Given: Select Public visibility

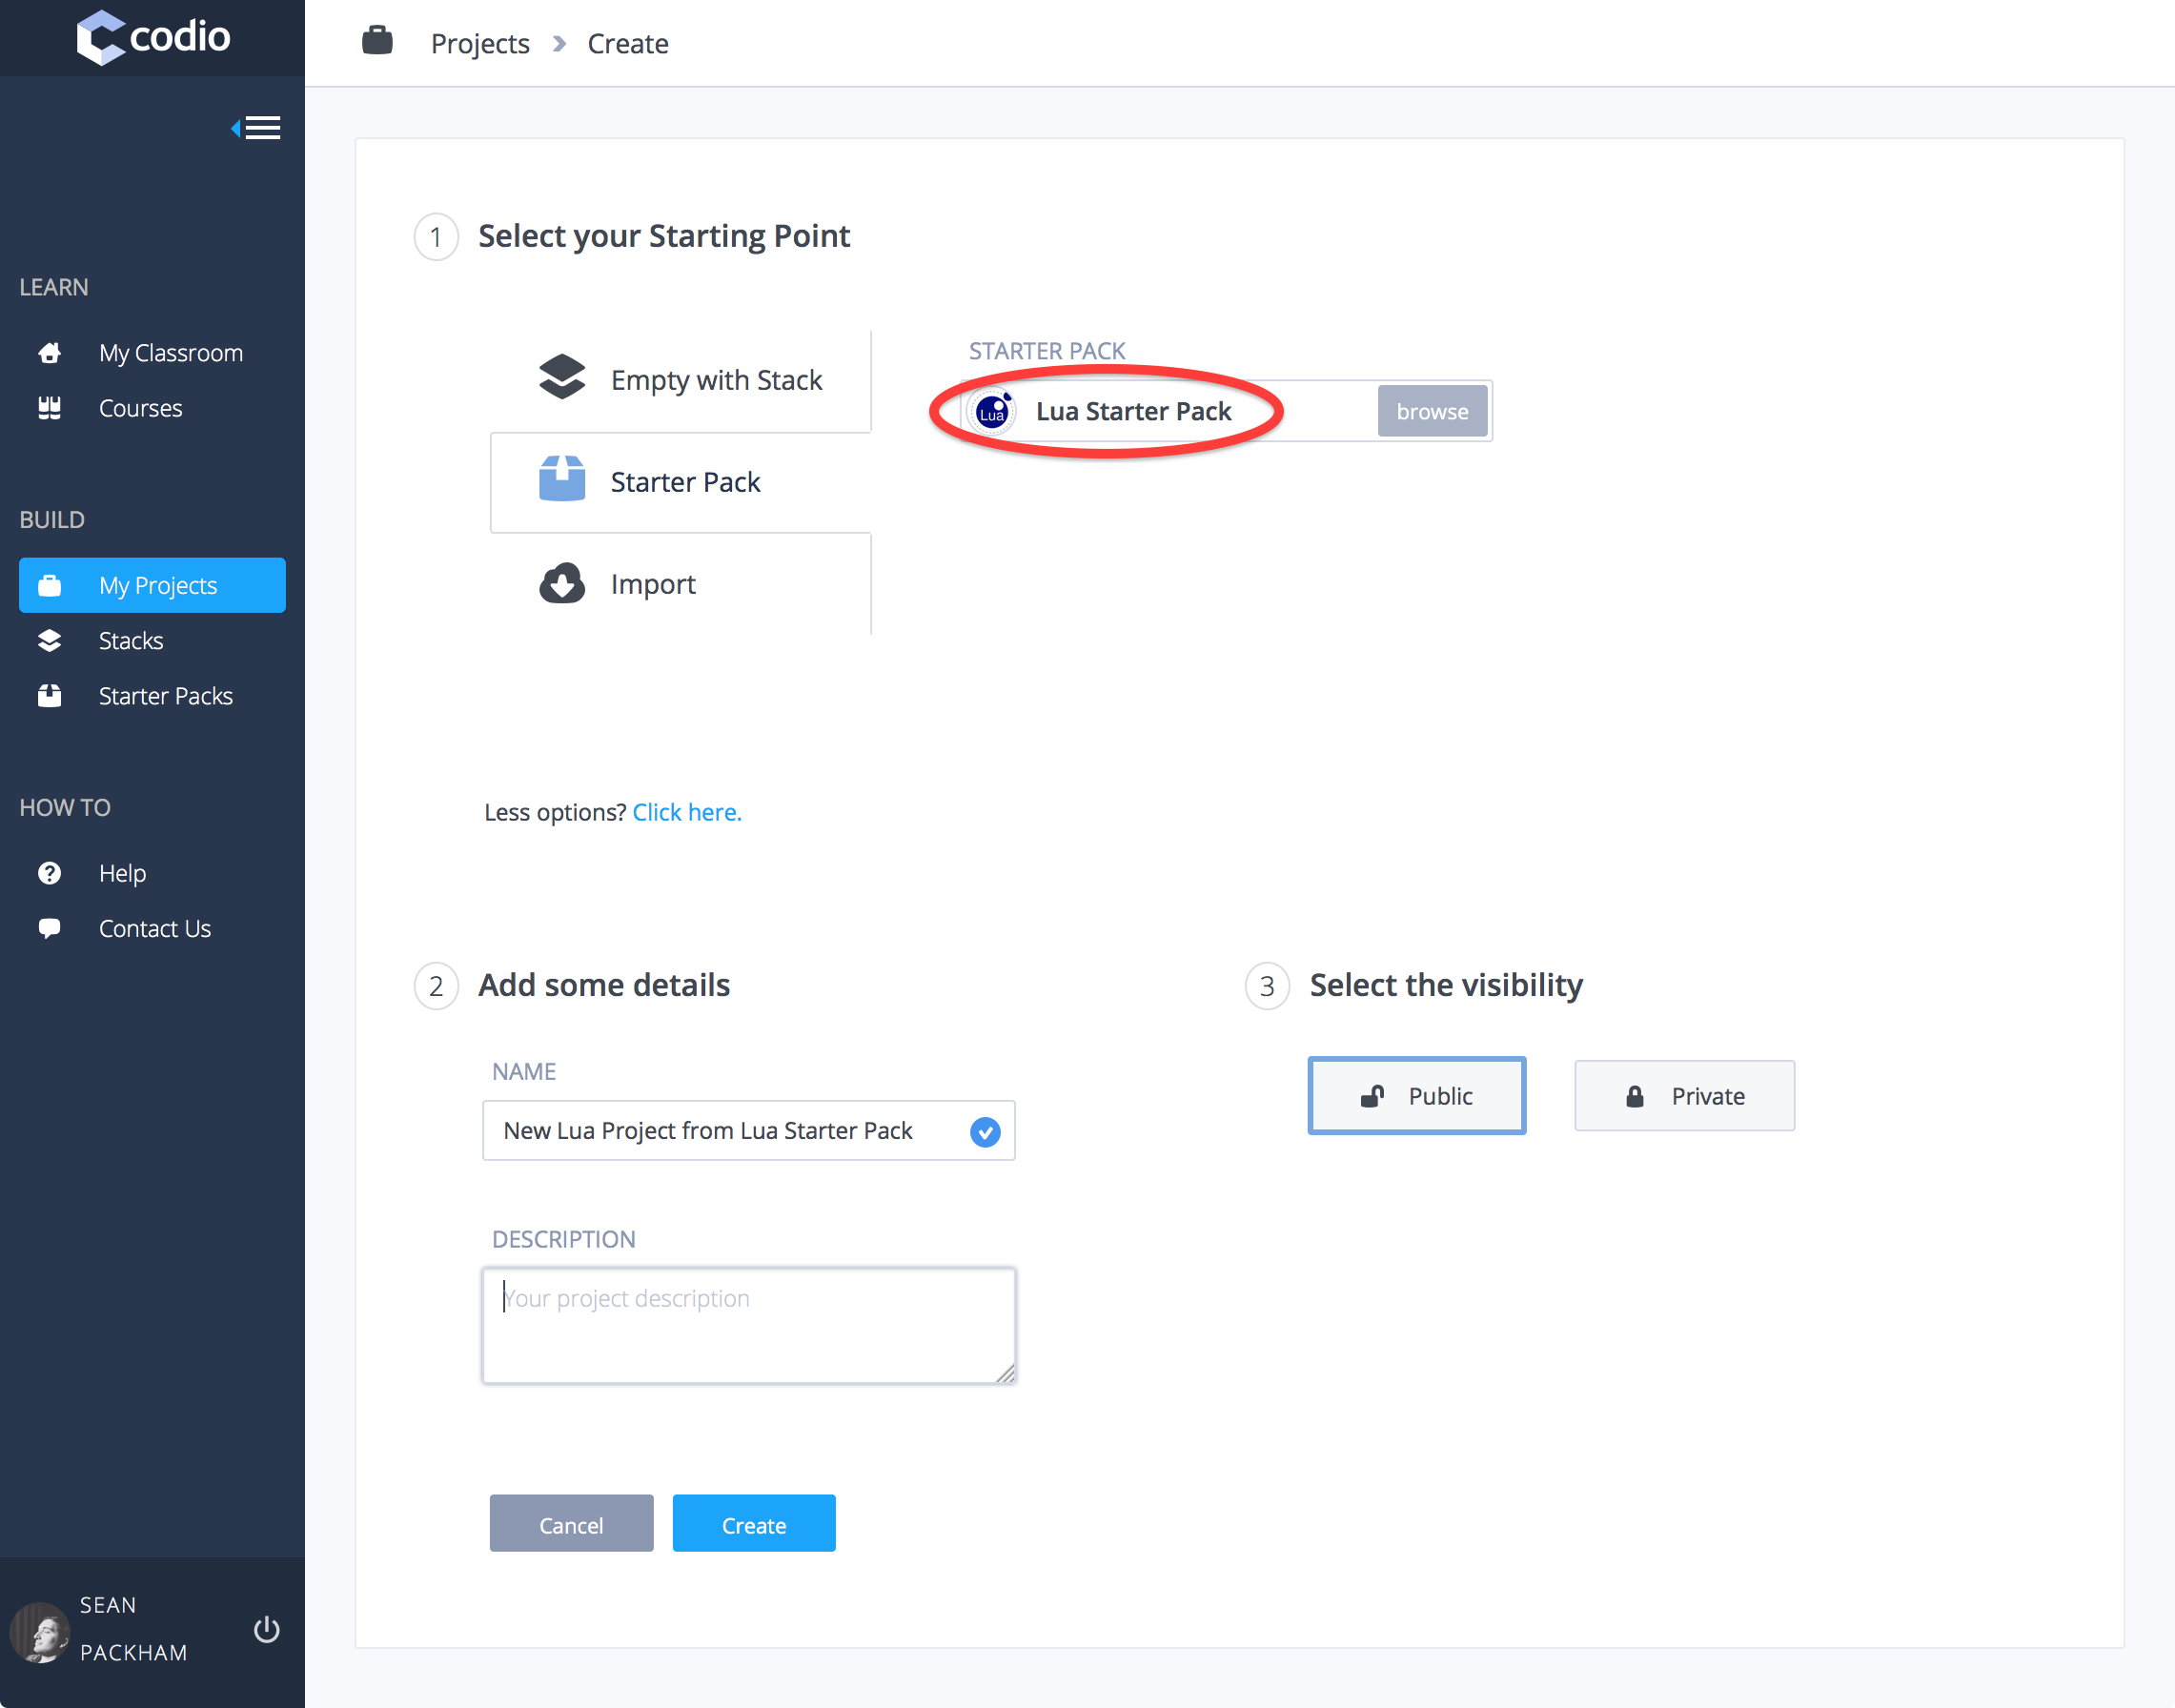Looking at the screenshot, I should pos(1416,1095).
